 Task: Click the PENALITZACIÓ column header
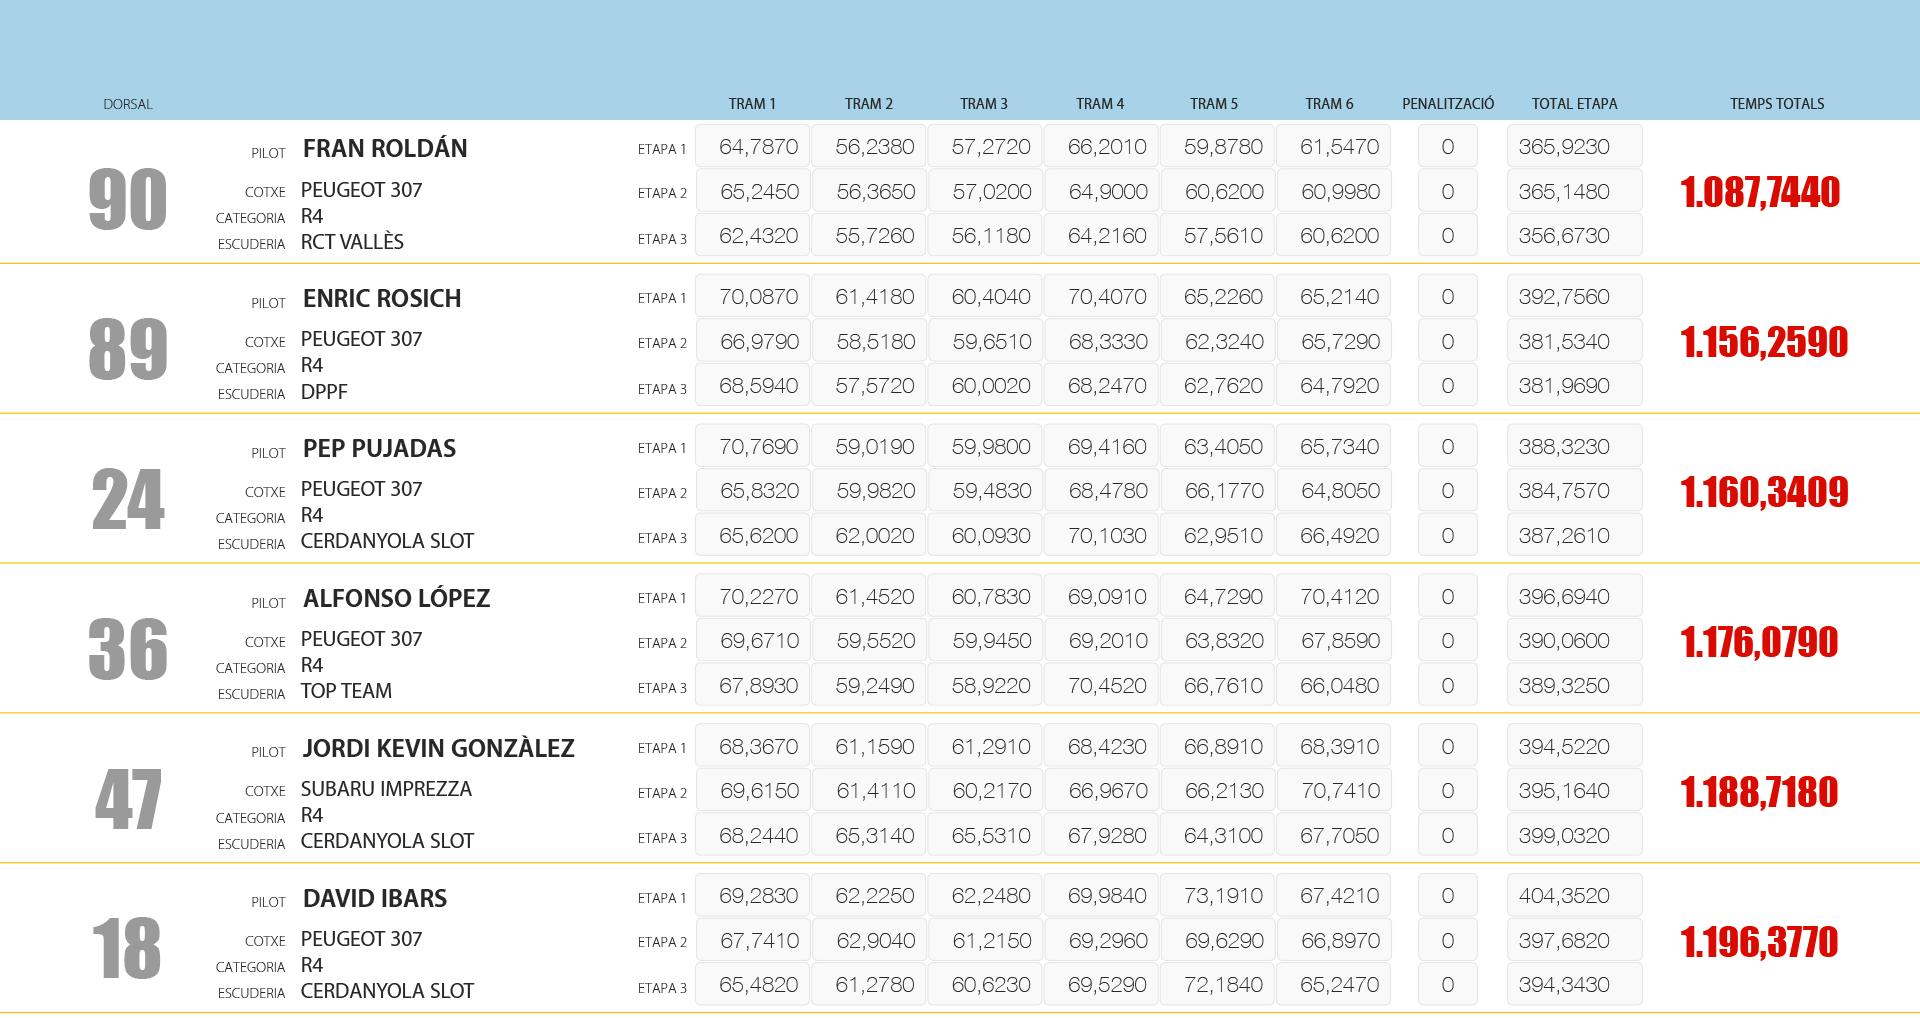pyautogui.click(x=1447, y=104)
